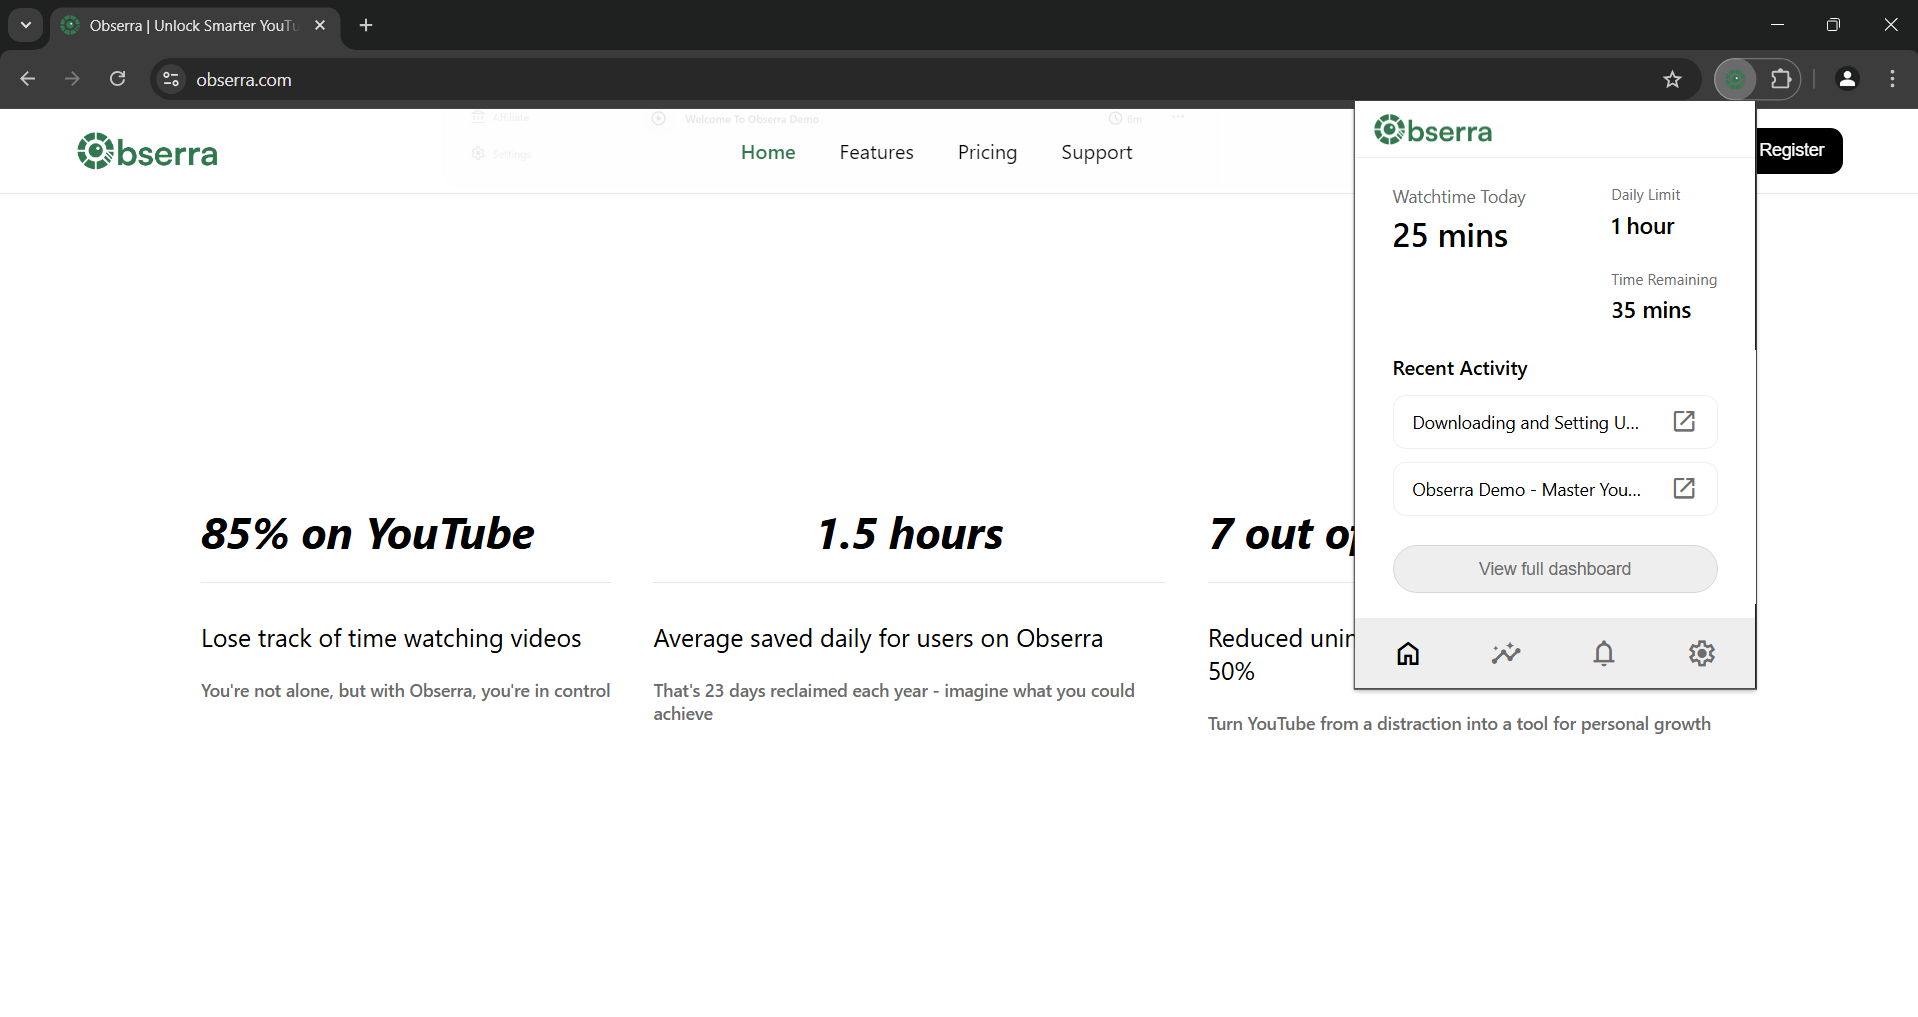Click the Obserra logo in the site header
This screenshot has height=1017, width=1918.
point(147,151)
